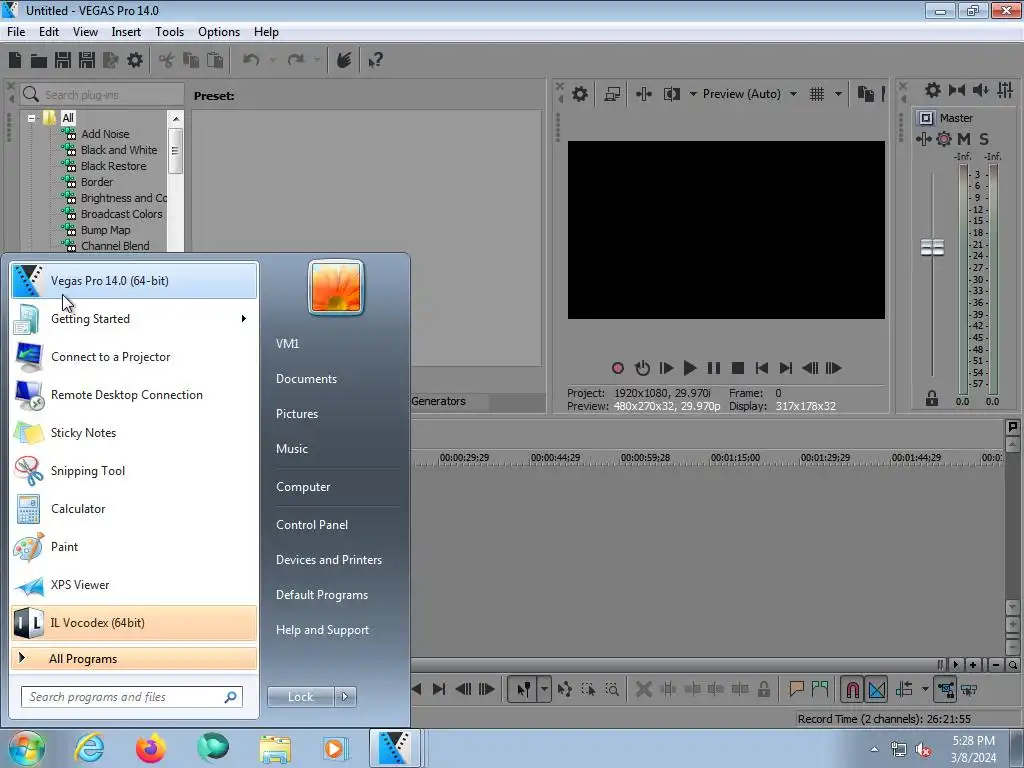Open the File menu
The image size is (1024, 768).
[16, 32]
